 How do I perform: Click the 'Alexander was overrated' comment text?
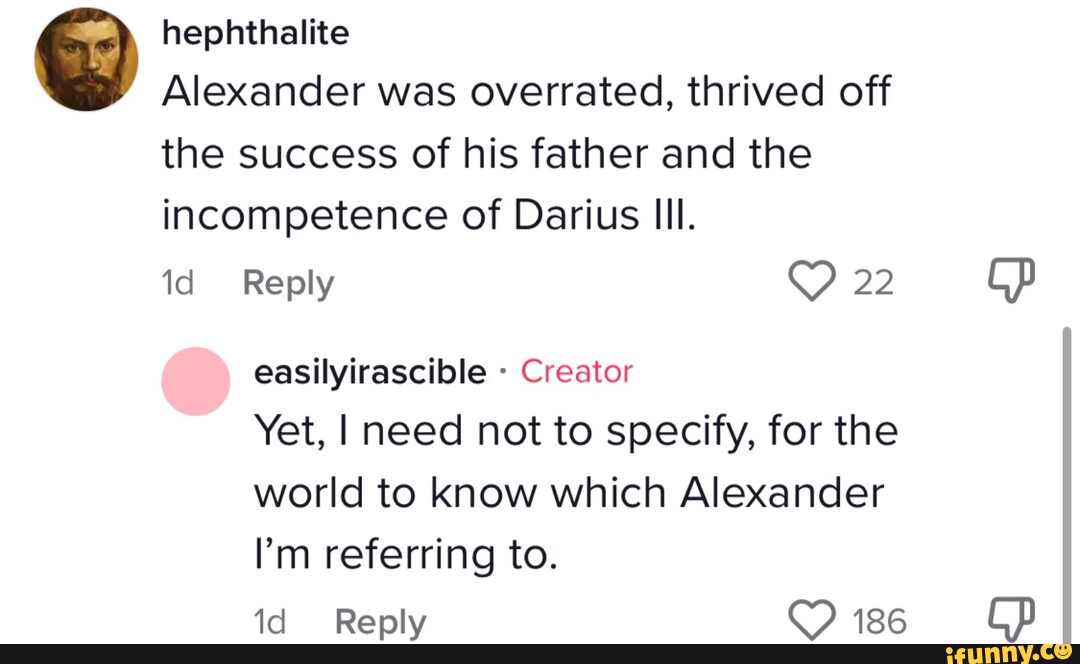coord(525,94)
